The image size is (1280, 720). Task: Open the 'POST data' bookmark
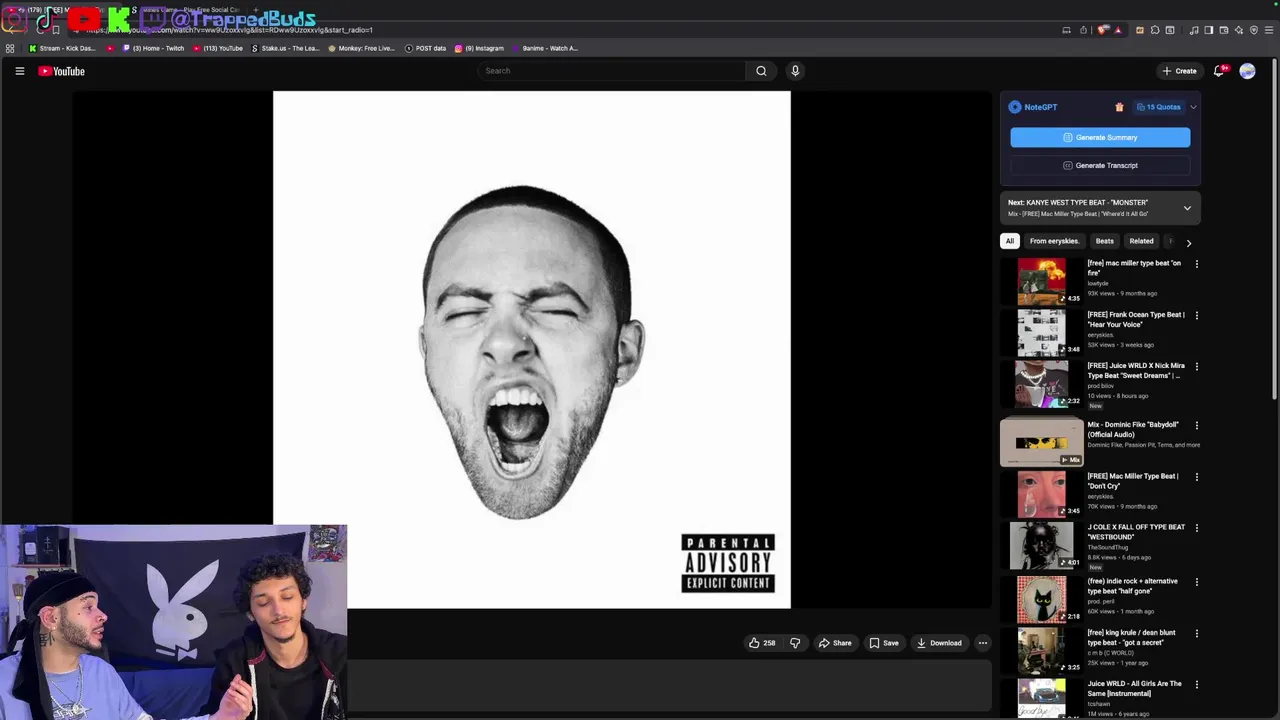tap(425, 48)
